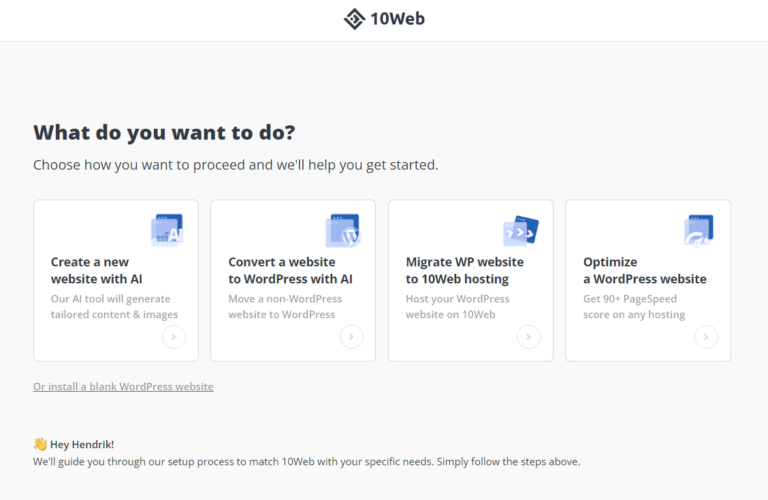Click the waving hand emoji by Hey Hendrik
768x500 pixels.
click(40, 444)
